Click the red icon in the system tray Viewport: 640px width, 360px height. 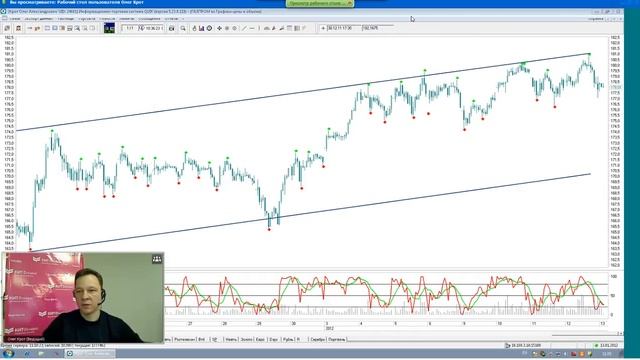tap(573, 353)
